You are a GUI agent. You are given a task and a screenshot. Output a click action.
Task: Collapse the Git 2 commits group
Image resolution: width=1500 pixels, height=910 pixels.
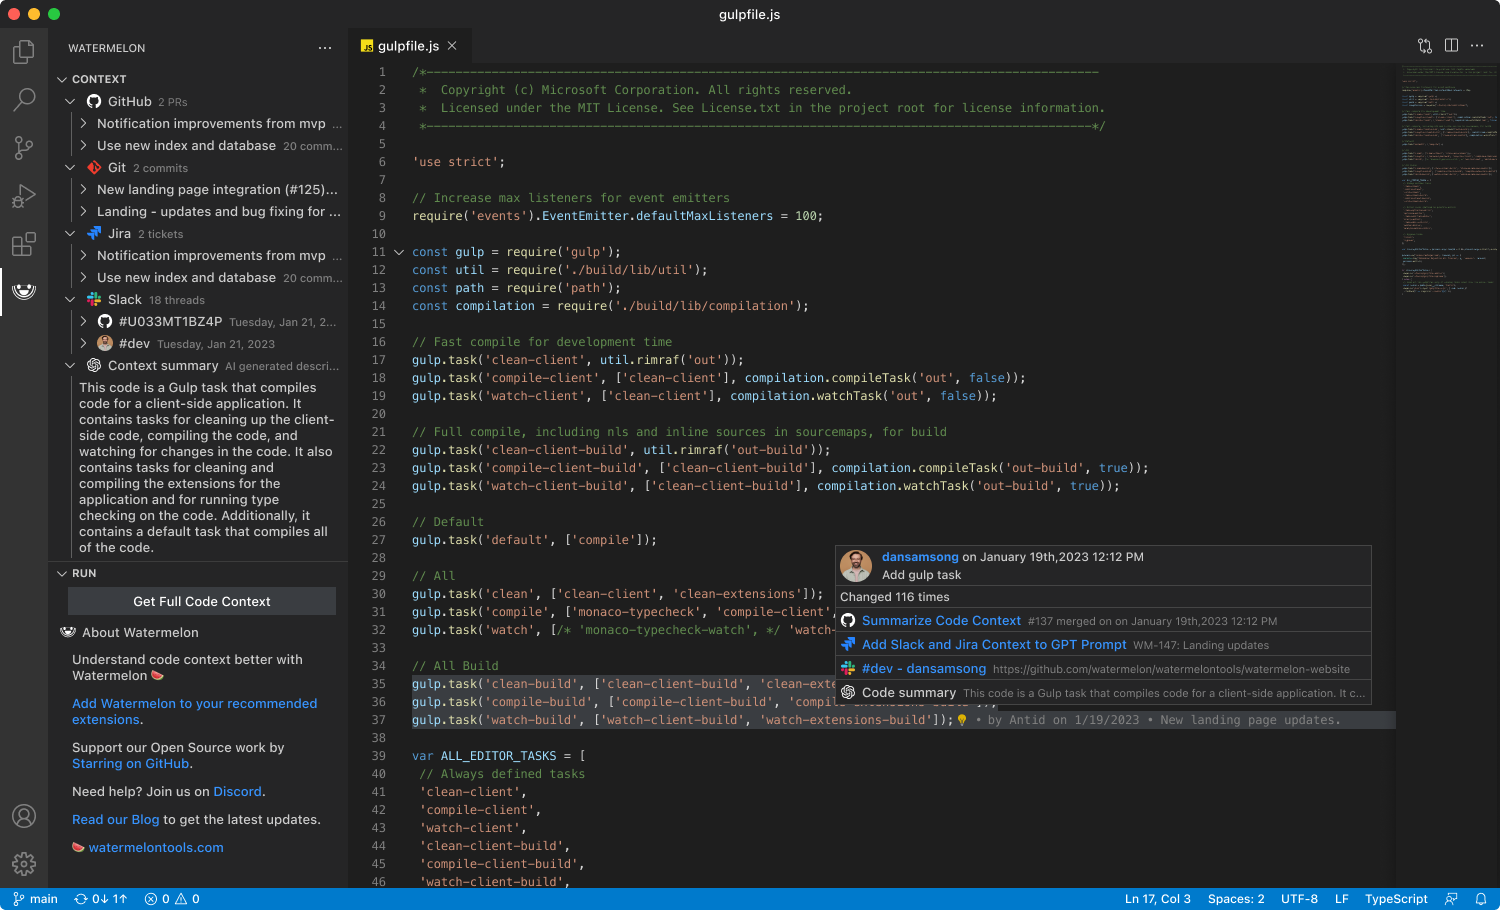[x=70, y=168]
